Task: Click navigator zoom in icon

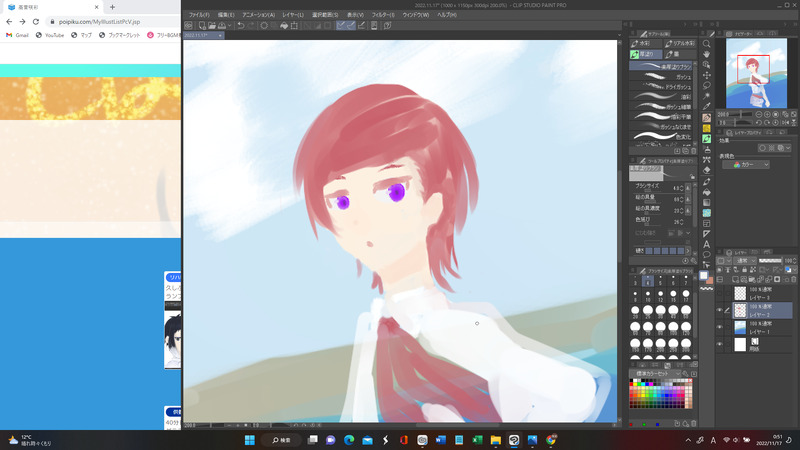Action: (x=767, y=114)
